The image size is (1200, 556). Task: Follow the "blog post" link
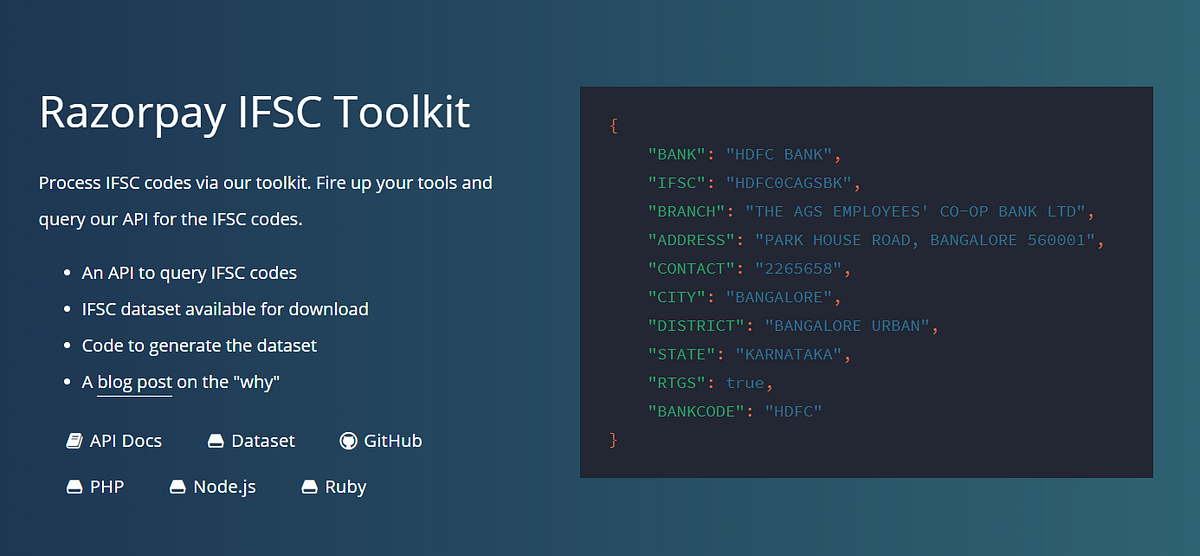click(135, 382)
